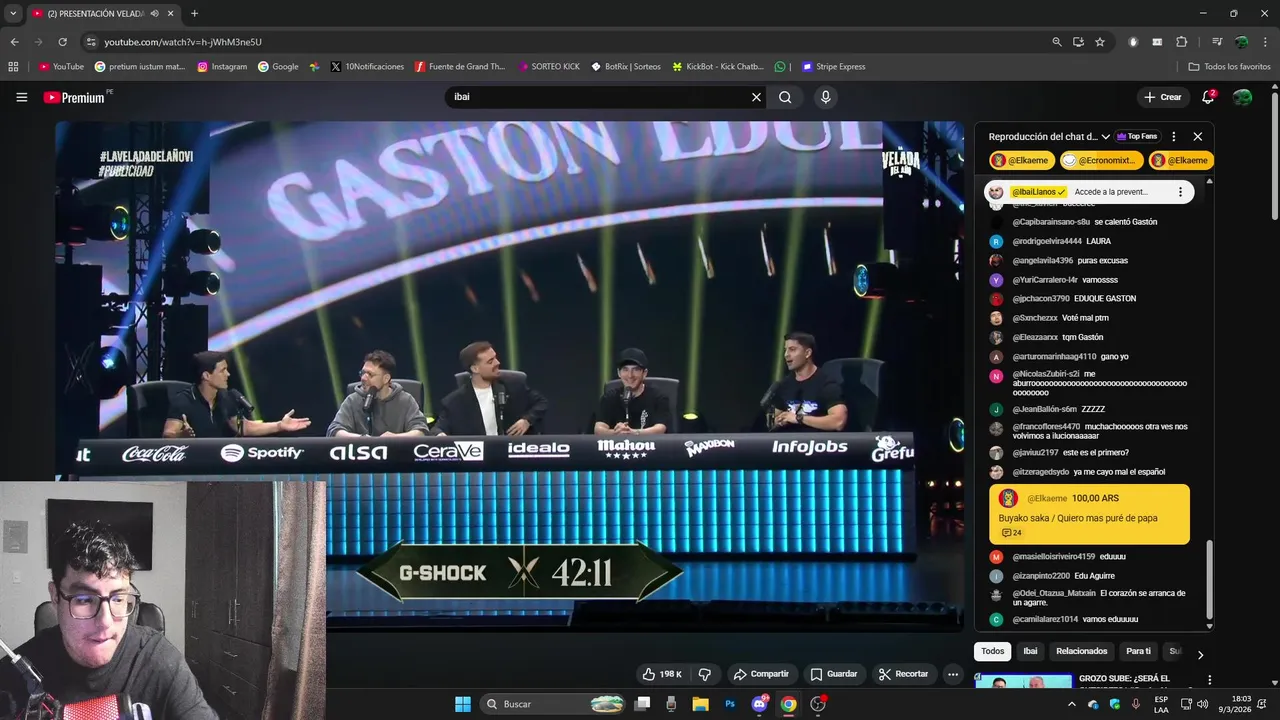
Task: Open @Ecronomixt Super Chat chip
Action: coord(1101,160)
